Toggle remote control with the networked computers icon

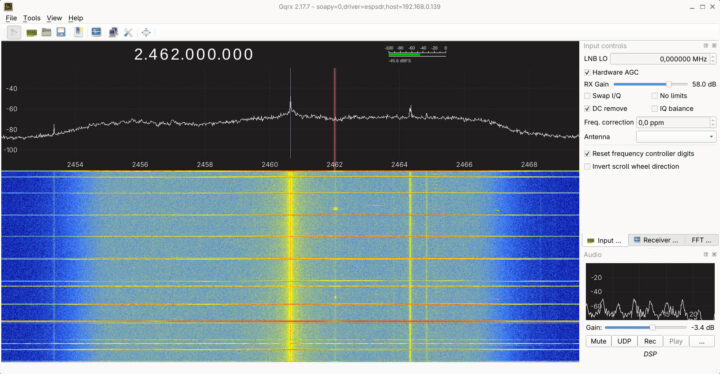pos(113,32)
